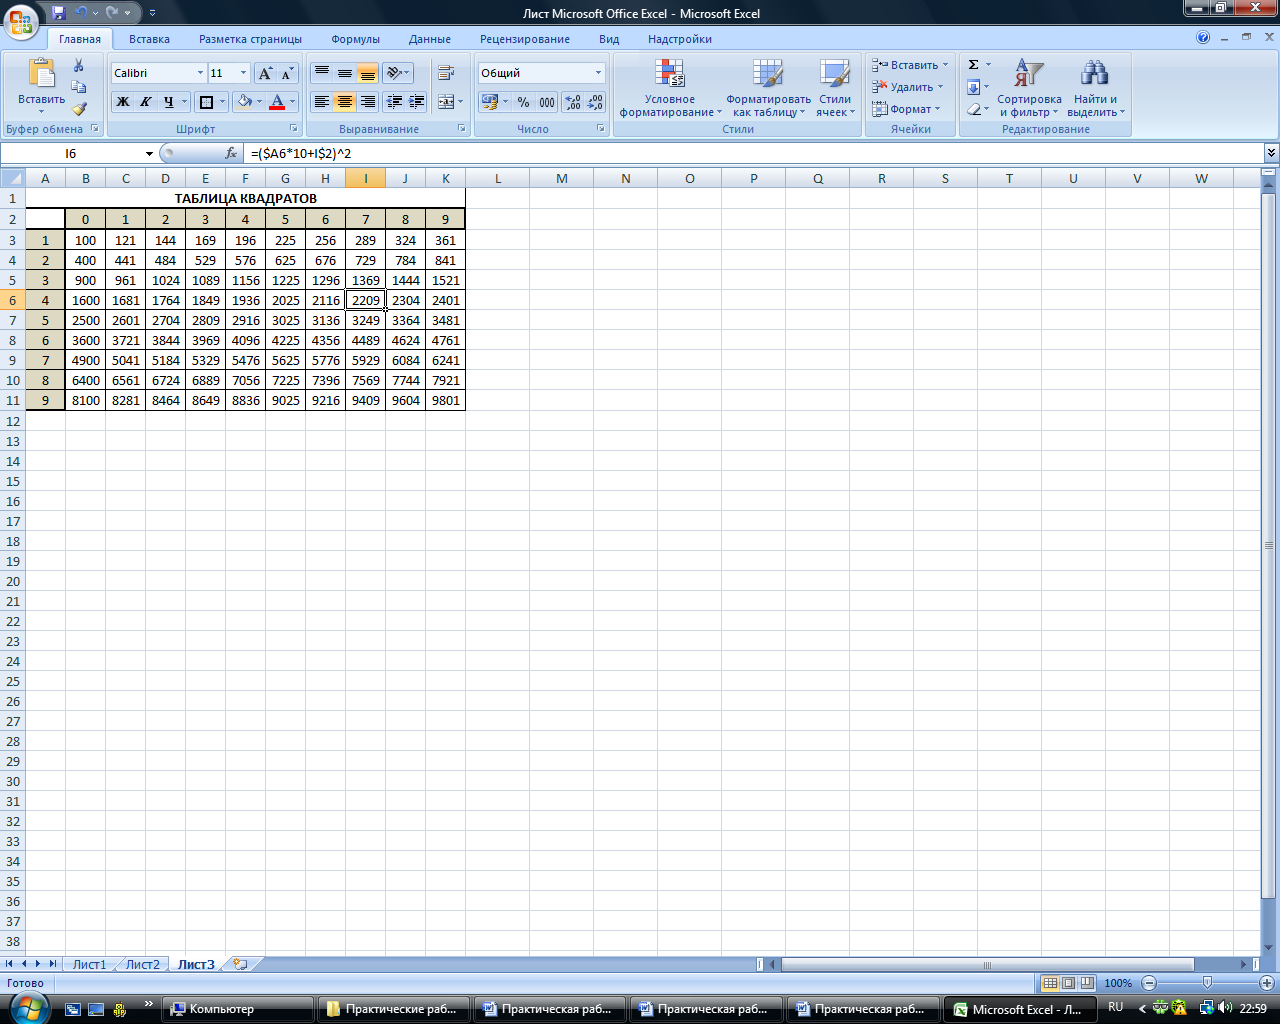Insert a new worksheet tab
Screen dimensions: 1280x1024
pos(240,965)
